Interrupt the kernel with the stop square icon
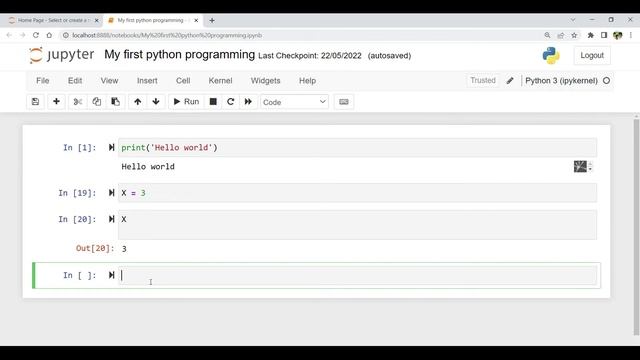Image resolution: width=640 pixels, height=360 pixels. coord(213,102)
